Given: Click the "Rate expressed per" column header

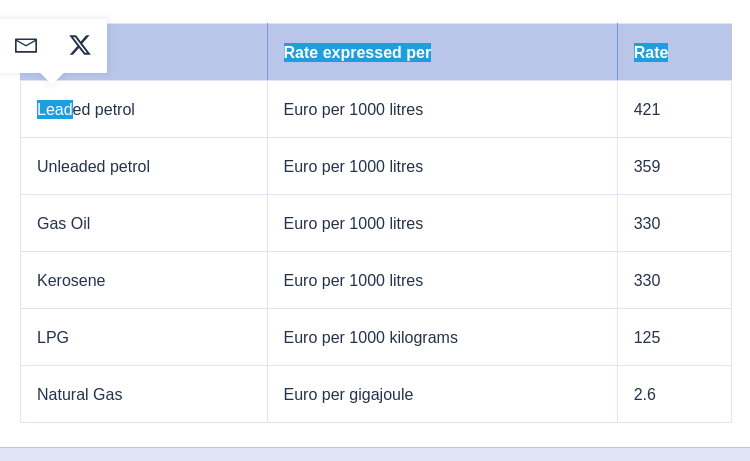Looking at the screenshot, I should (357, 52).
